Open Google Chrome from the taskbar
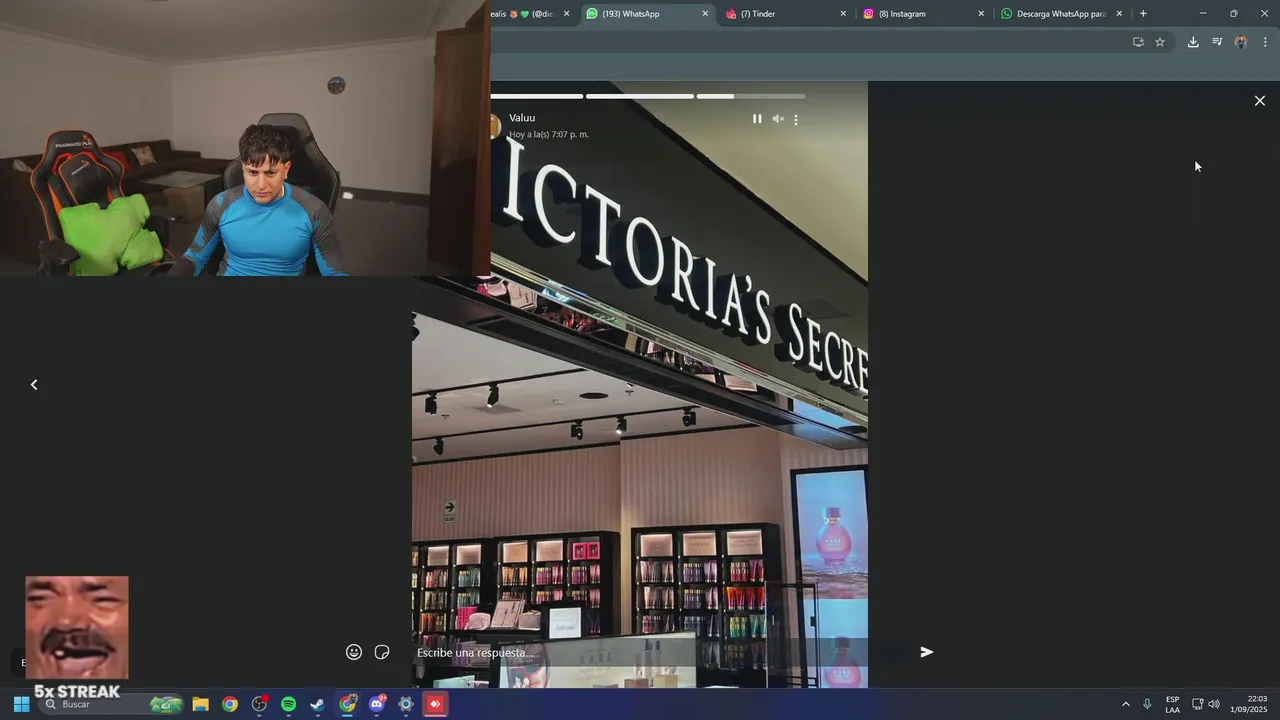Screen dimensions: 1280x720 coord(230,704)
